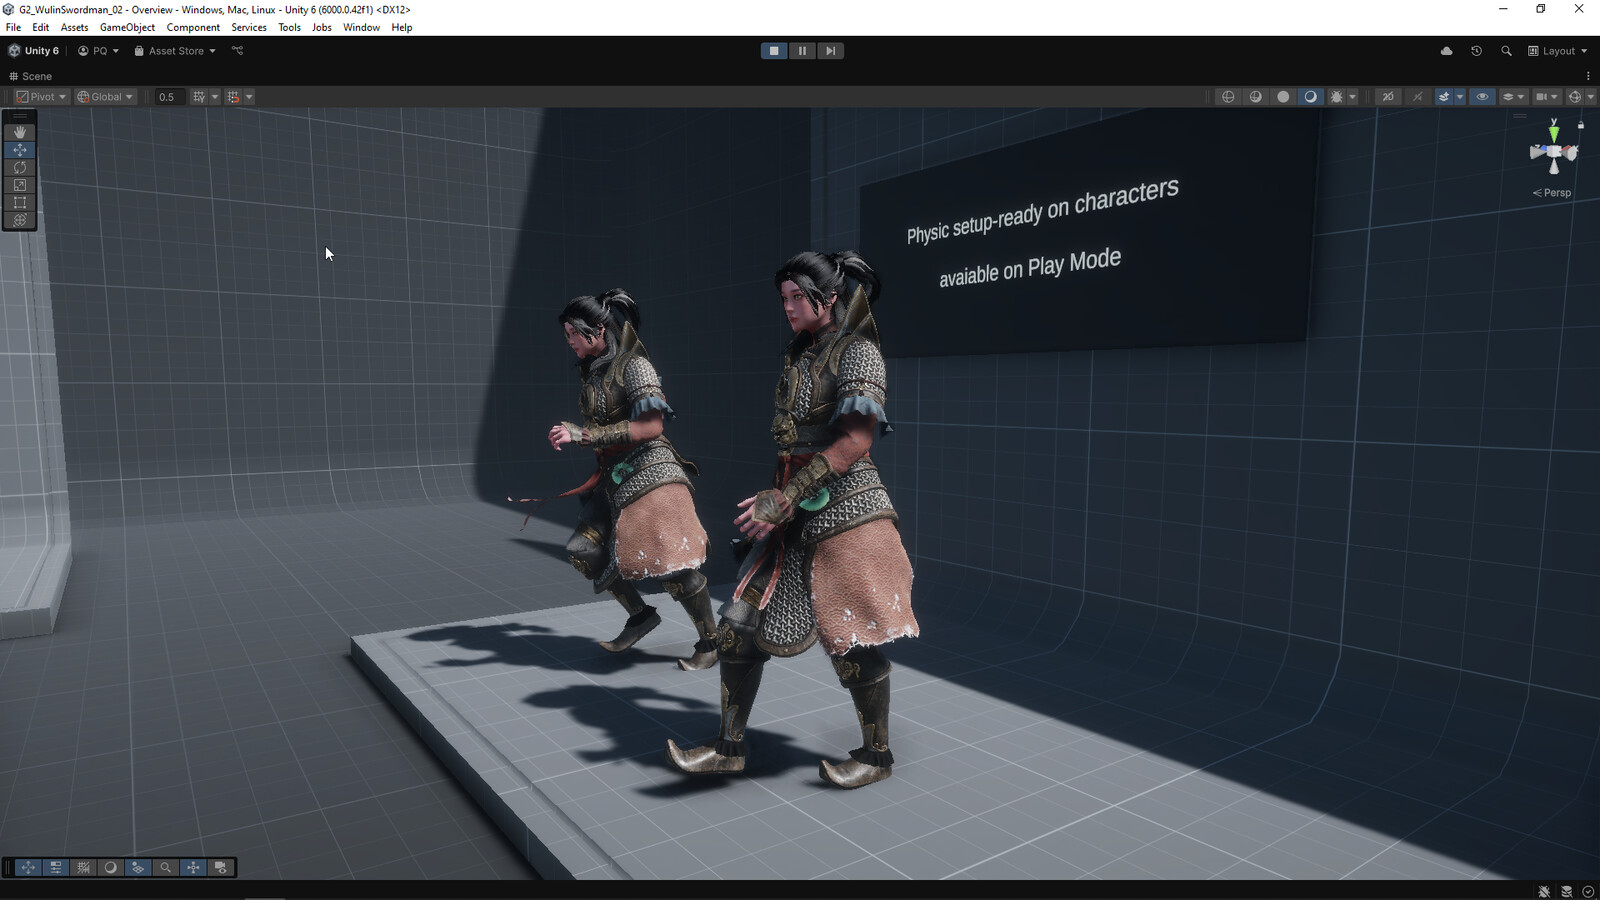Open Scene search overlay button
The width and height of the screenshot is (1600, 900).
click(x=166, y=868)
